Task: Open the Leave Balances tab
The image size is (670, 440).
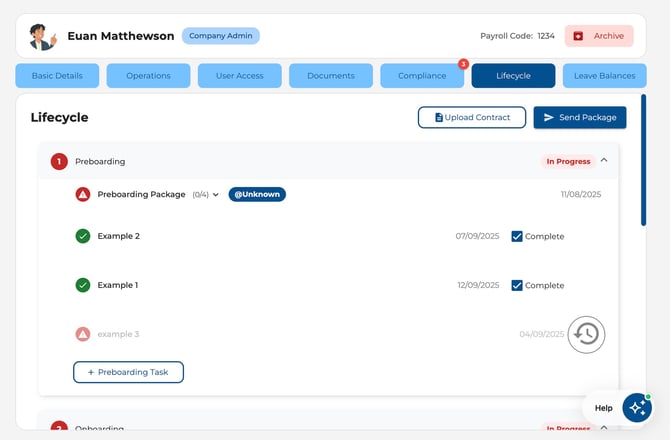Action: (x=605, y=76)
